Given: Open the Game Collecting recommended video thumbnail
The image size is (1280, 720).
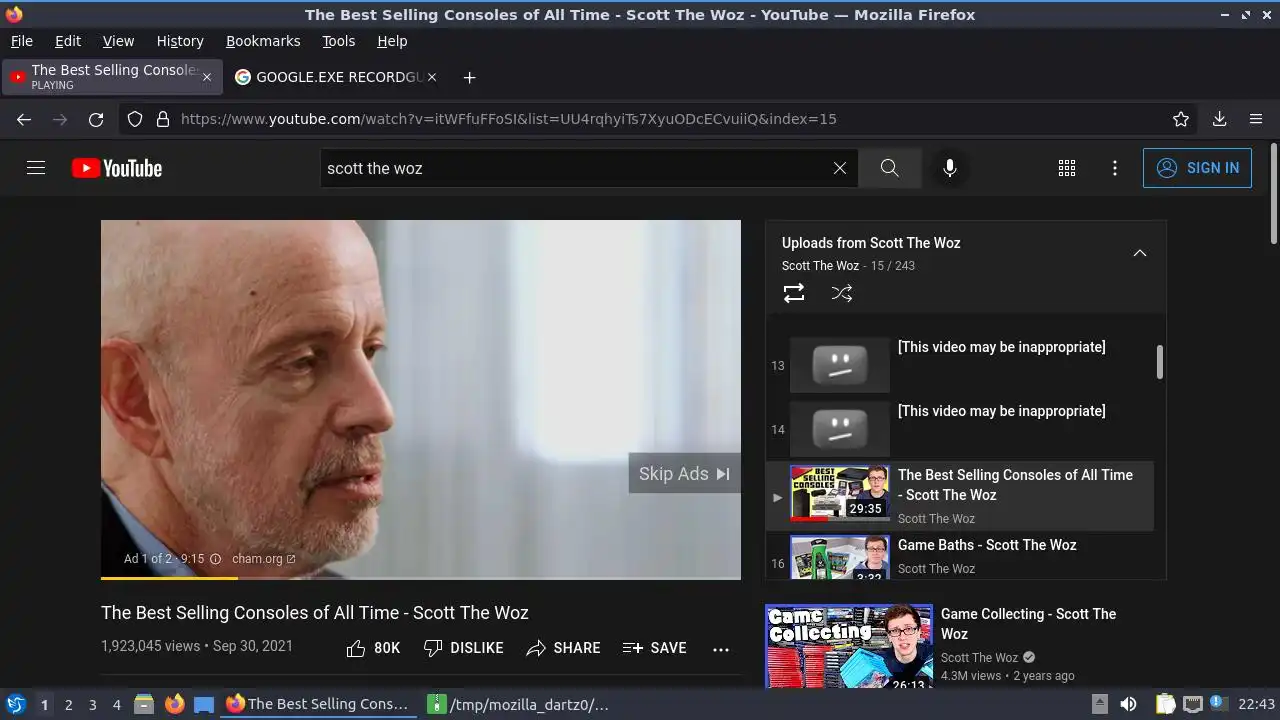Looking at the screenshot, I should [x=849, y=646].
